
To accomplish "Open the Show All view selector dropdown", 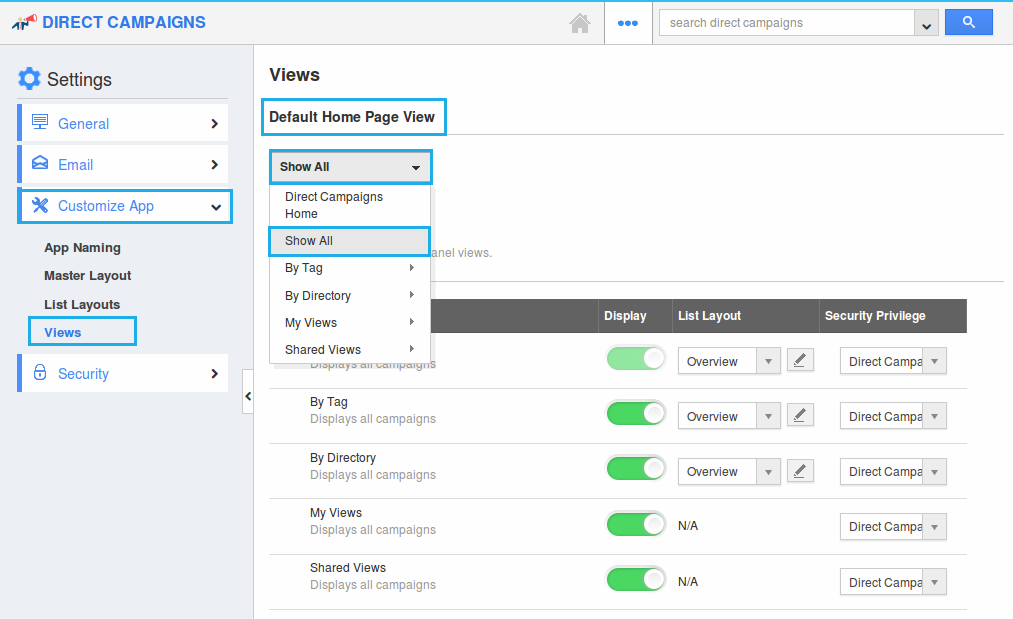I will [x=350, y=166].
